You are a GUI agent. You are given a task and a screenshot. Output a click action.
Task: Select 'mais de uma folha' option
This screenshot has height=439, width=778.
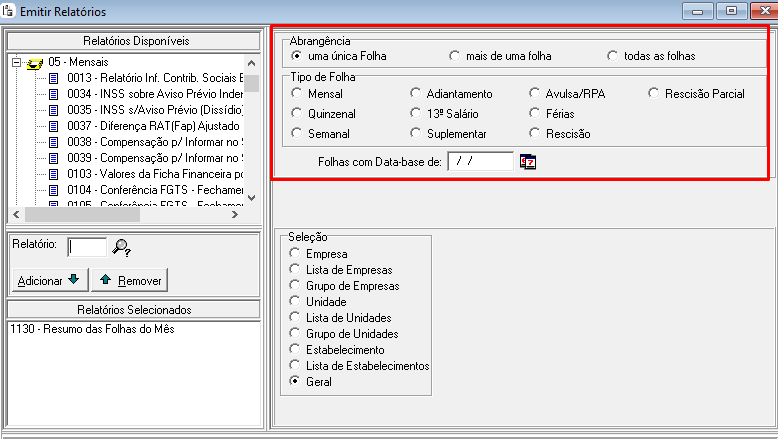pos(455,56)
